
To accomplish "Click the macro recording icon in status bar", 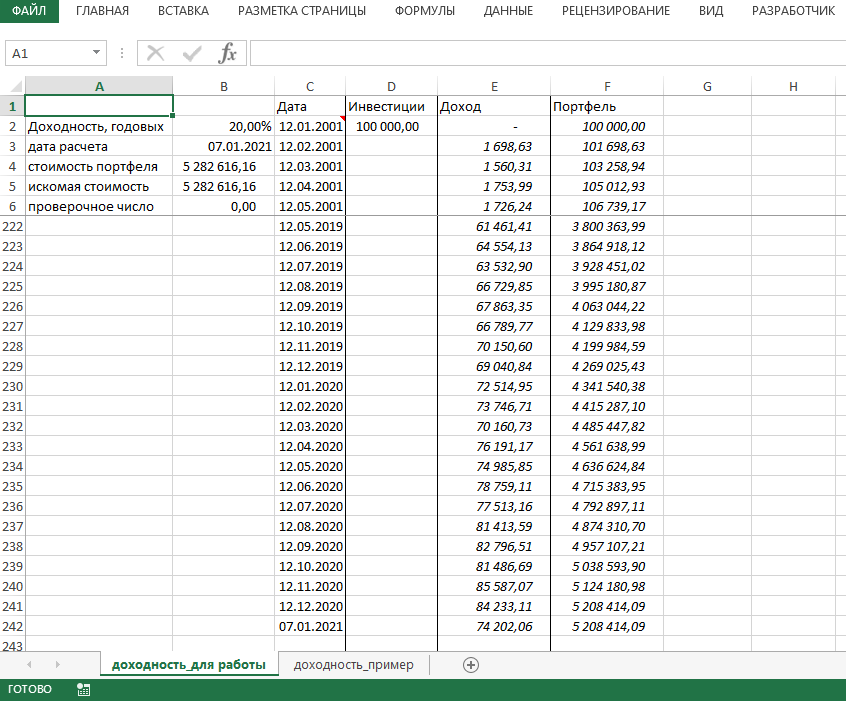I will [84, 689].
